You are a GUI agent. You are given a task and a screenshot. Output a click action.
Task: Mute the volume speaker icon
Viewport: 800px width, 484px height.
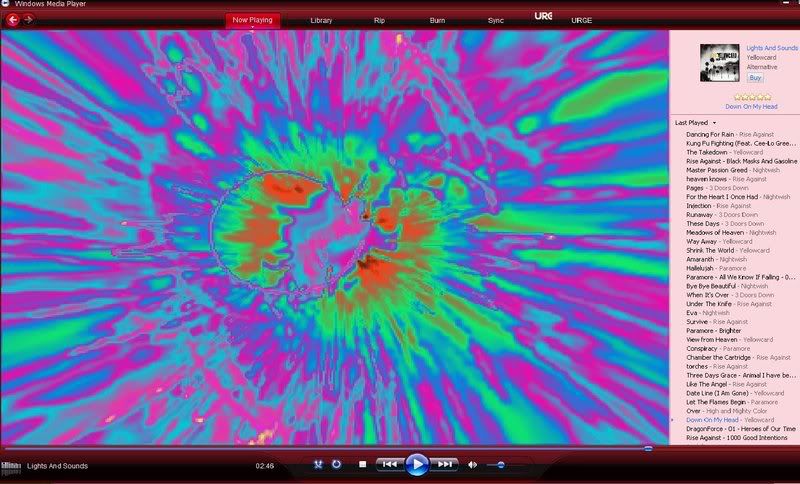pyautogui.click(x=473, y=465)
